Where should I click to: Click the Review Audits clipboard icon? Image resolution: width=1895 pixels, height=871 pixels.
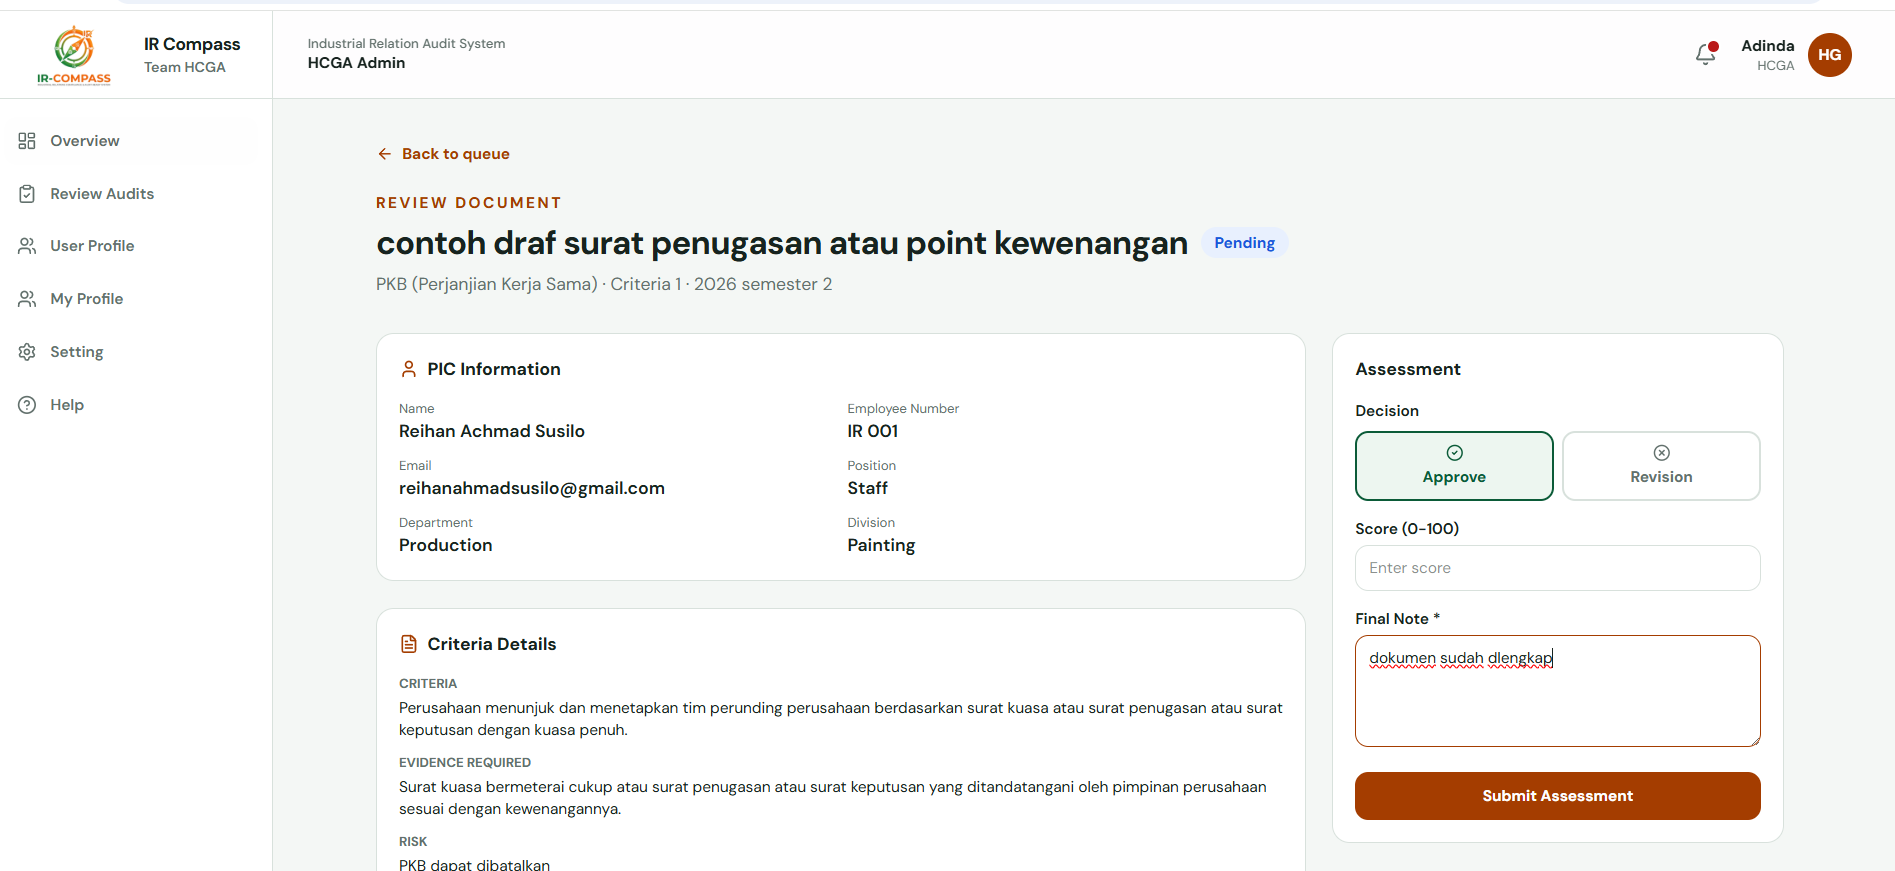point(27,194)
